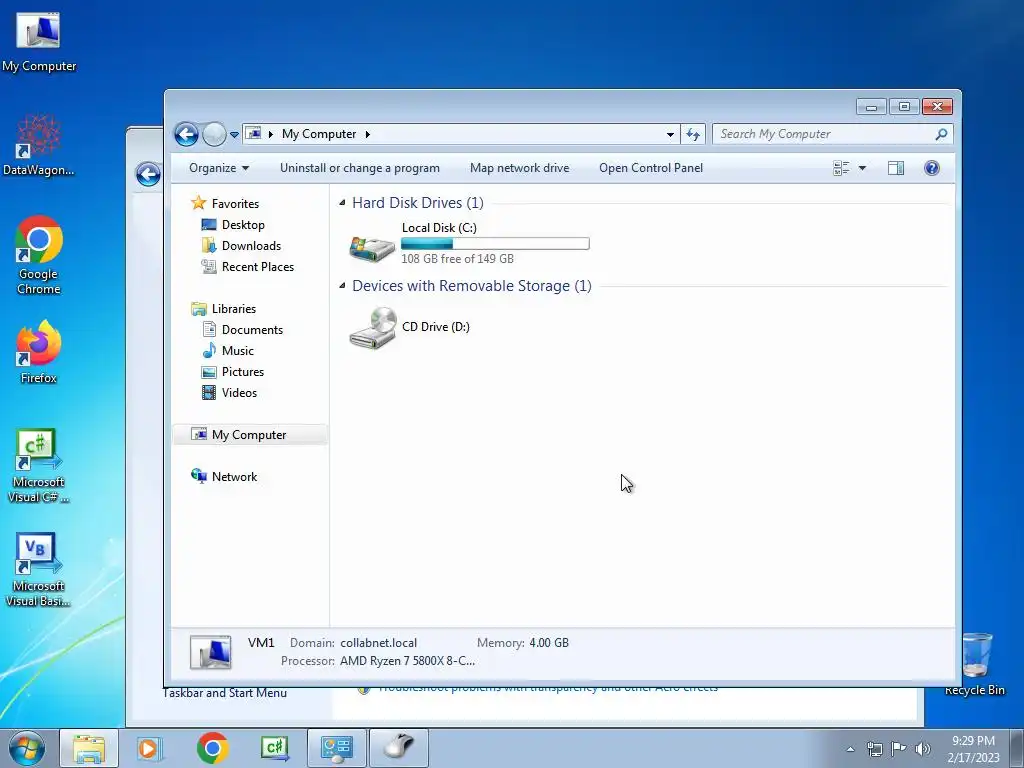Select Favorites in the navigation pane
The height and width of the screenshot is (768, 1024).
(235, 204)
